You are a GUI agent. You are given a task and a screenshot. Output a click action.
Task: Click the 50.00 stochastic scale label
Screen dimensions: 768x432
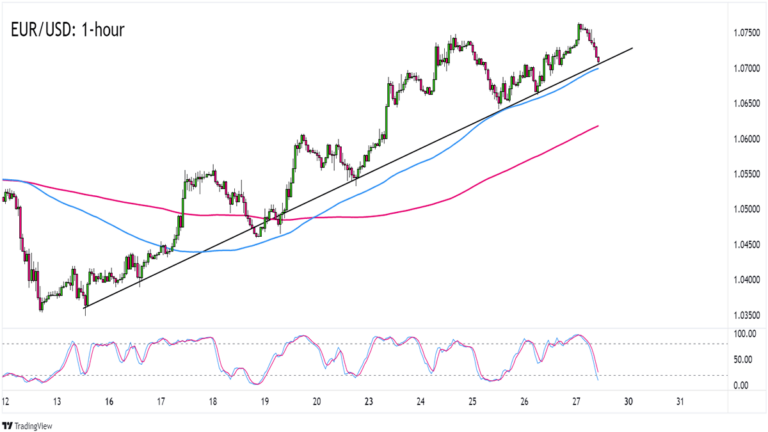(743, 360)
